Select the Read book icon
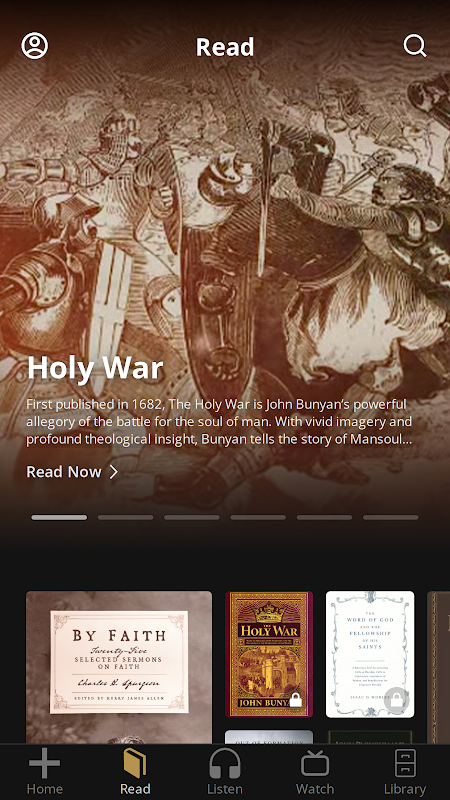The height and width of the screenshot is (800, 450). click(x=135, y=763)
